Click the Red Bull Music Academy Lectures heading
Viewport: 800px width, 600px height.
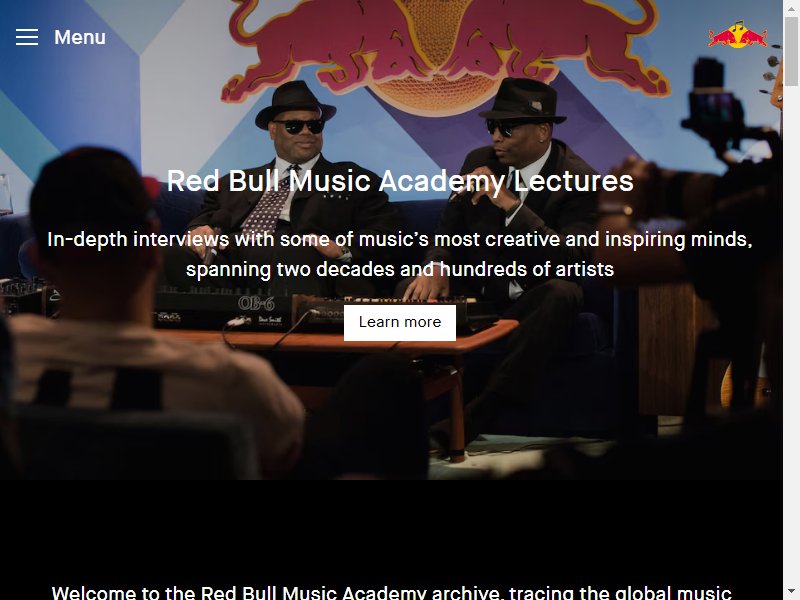tap(400, 181)
